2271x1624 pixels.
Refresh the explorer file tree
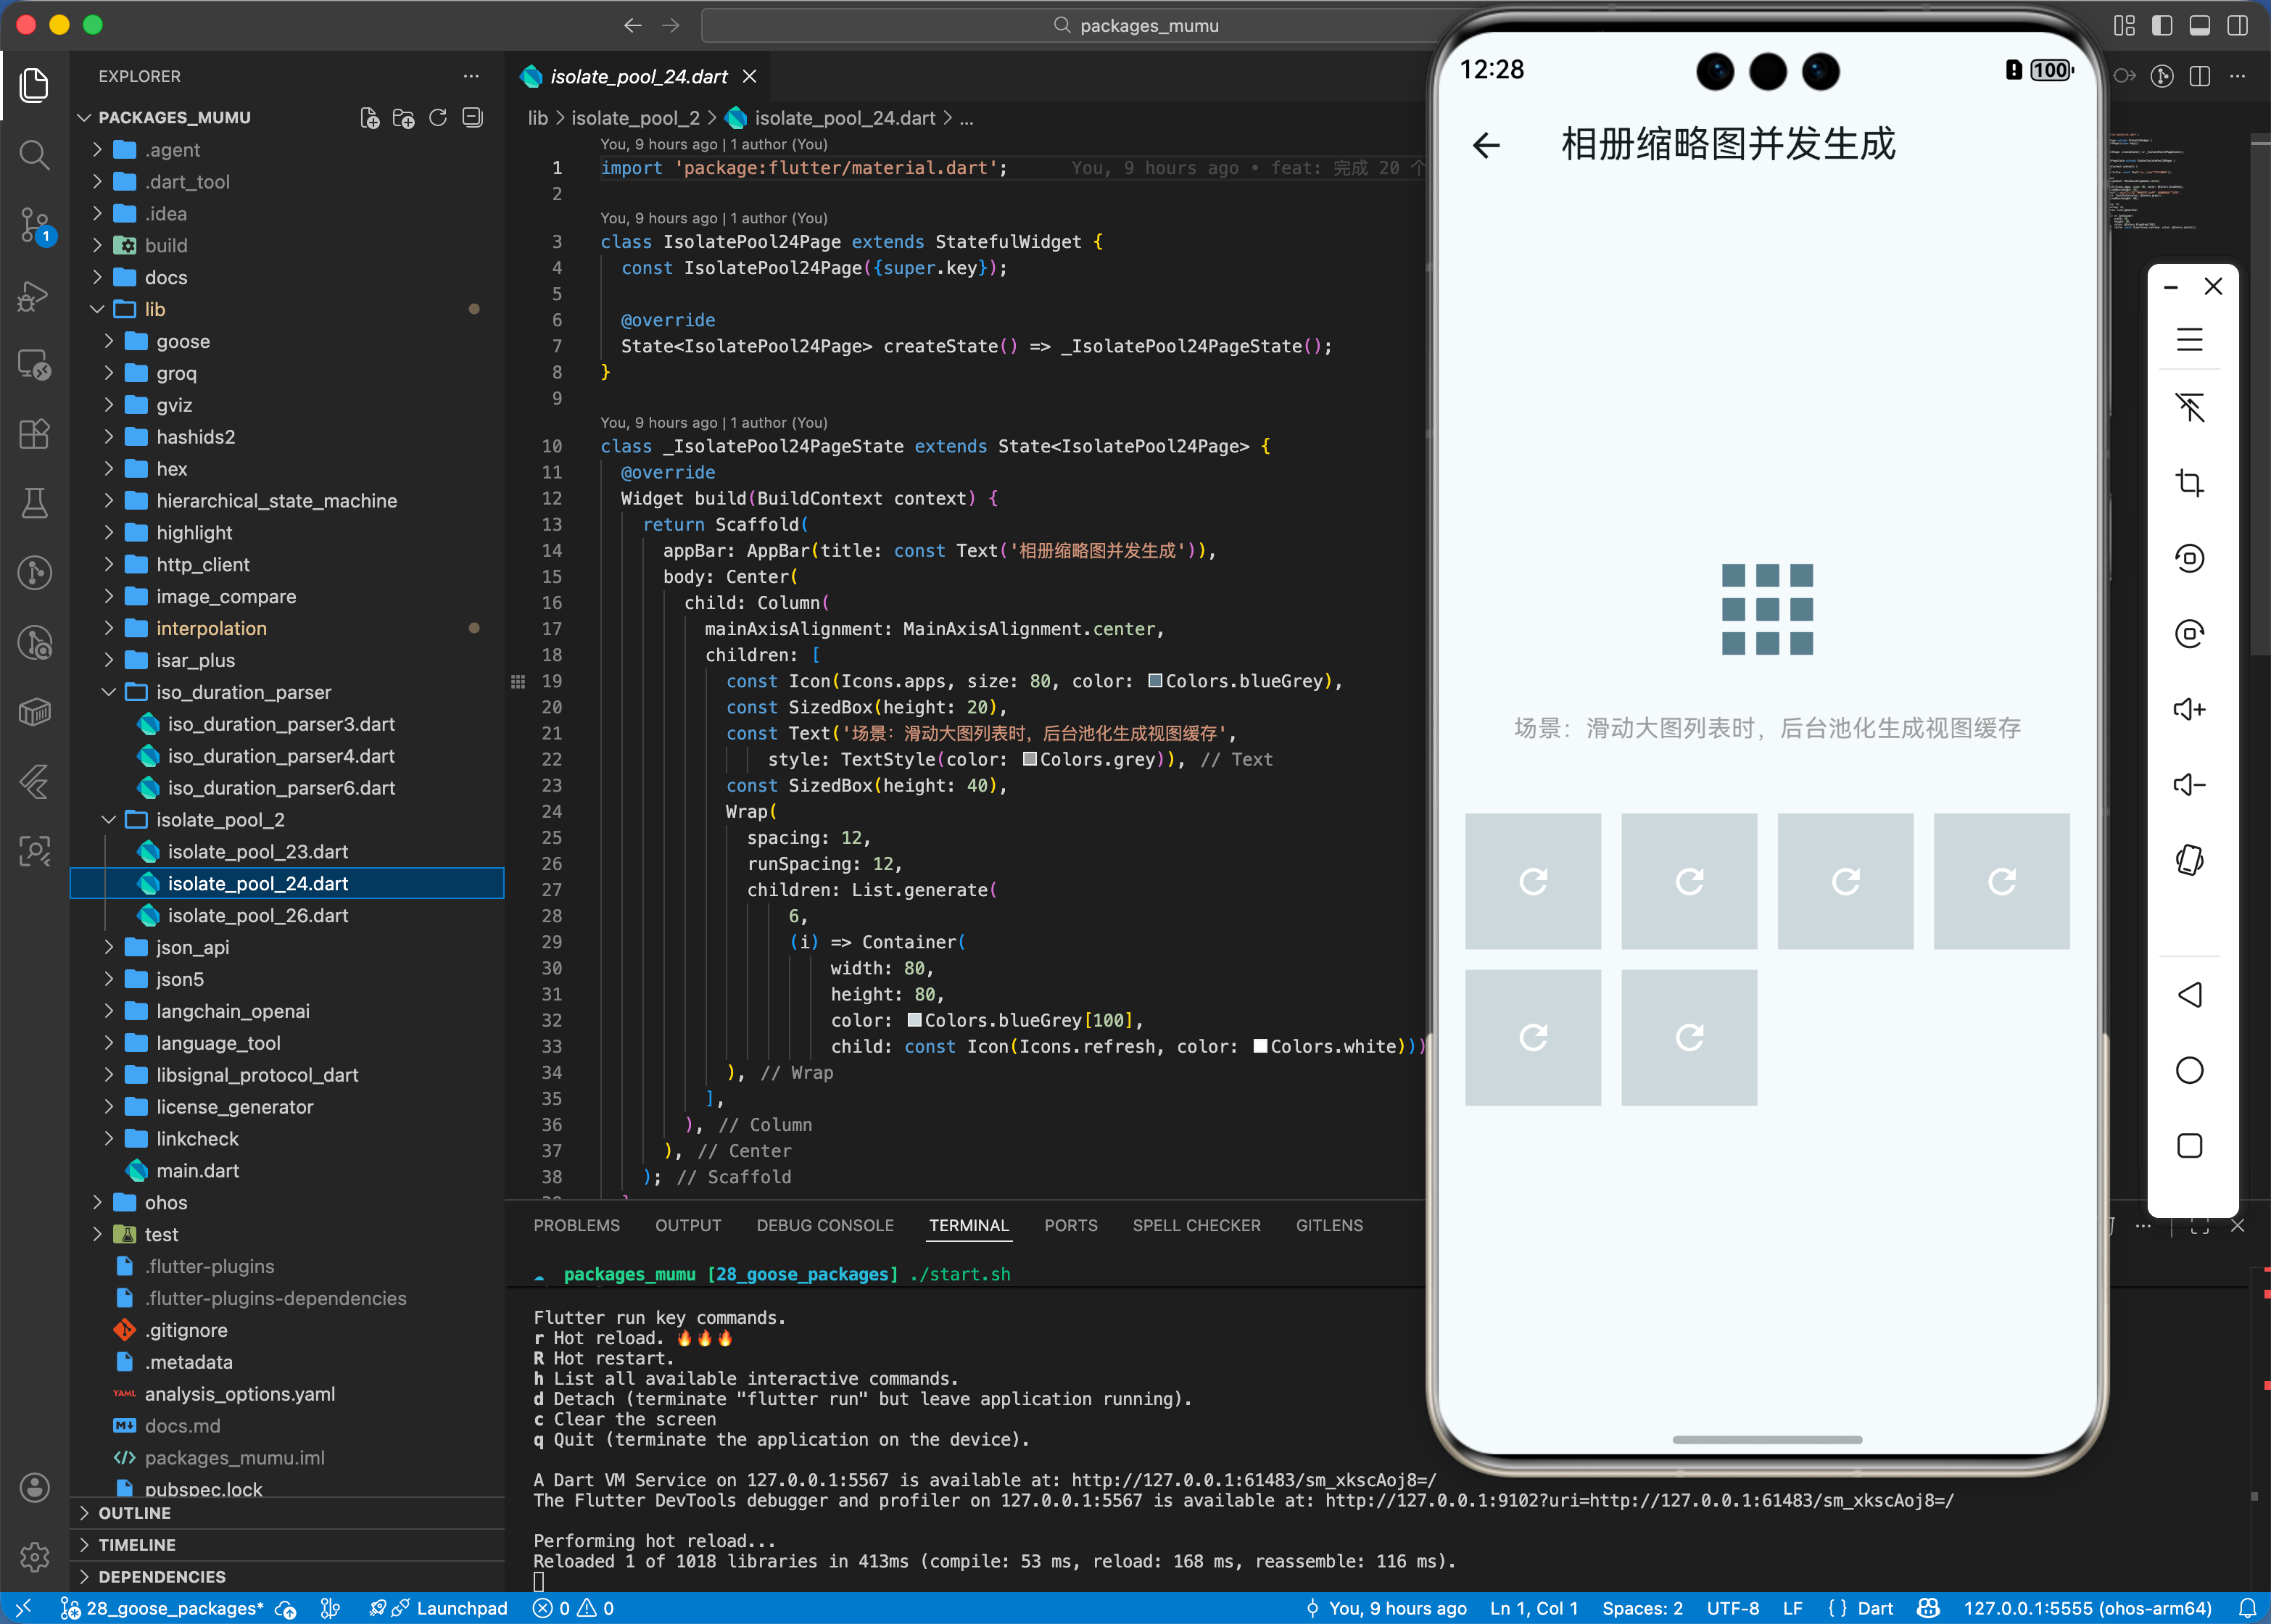click(x=438, y=118)
